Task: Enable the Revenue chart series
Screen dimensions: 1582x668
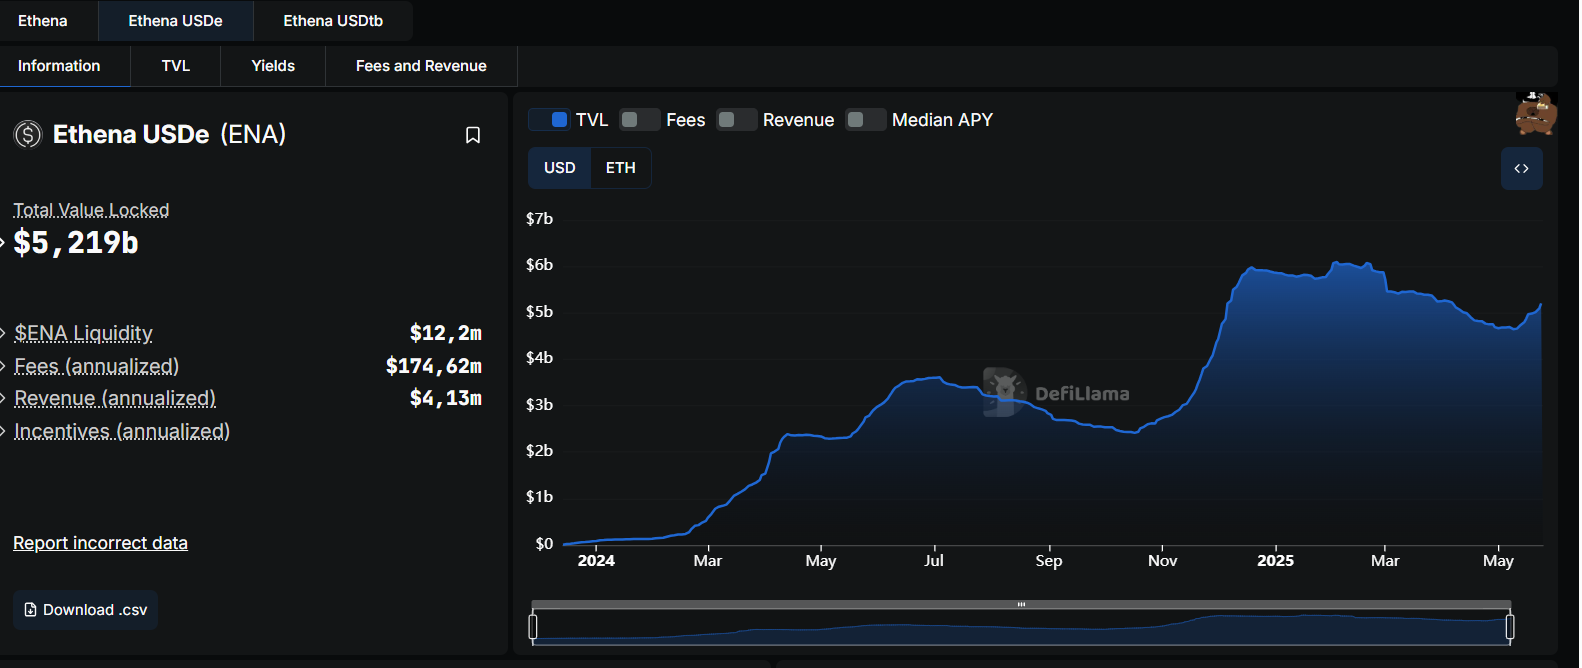Action: [737, 120]
